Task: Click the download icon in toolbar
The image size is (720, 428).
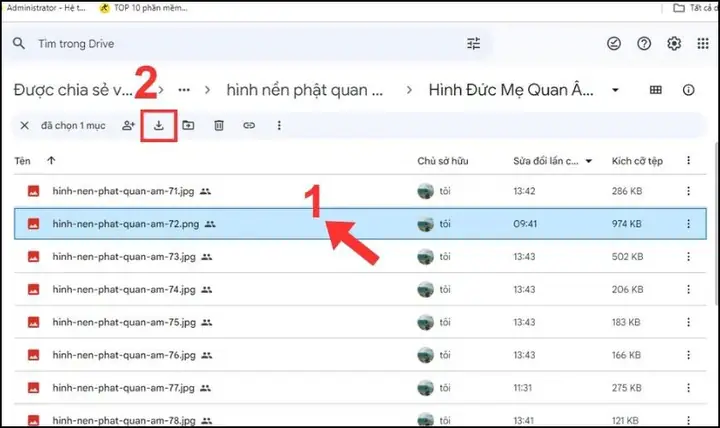Action: tap(158, 125)
